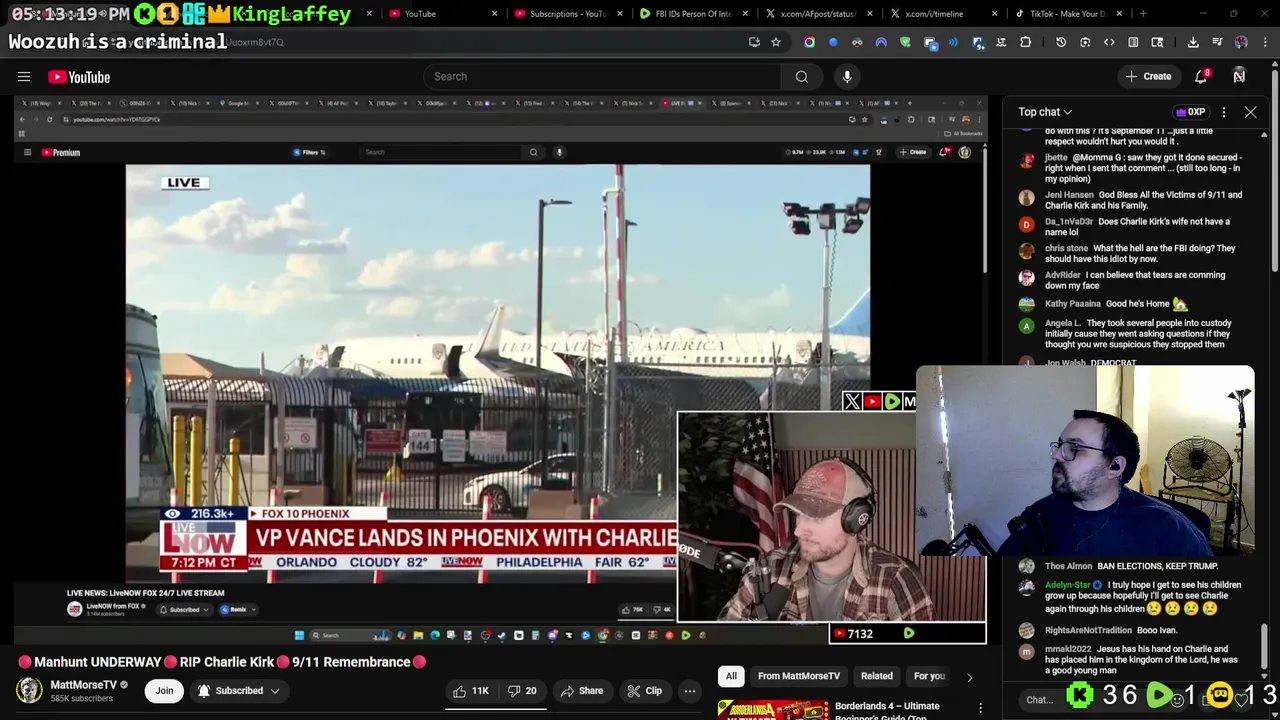This screenshot has height=720, width=1280.
Task: Close the x.com/i/timeline tab
Action: pyautogui.click(x=995, y=14)
